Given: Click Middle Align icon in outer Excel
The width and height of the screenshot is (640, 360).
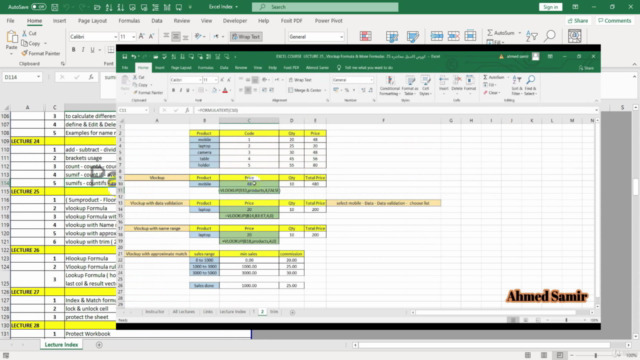Looking at the screenshot, I should (x=176, y=37).
